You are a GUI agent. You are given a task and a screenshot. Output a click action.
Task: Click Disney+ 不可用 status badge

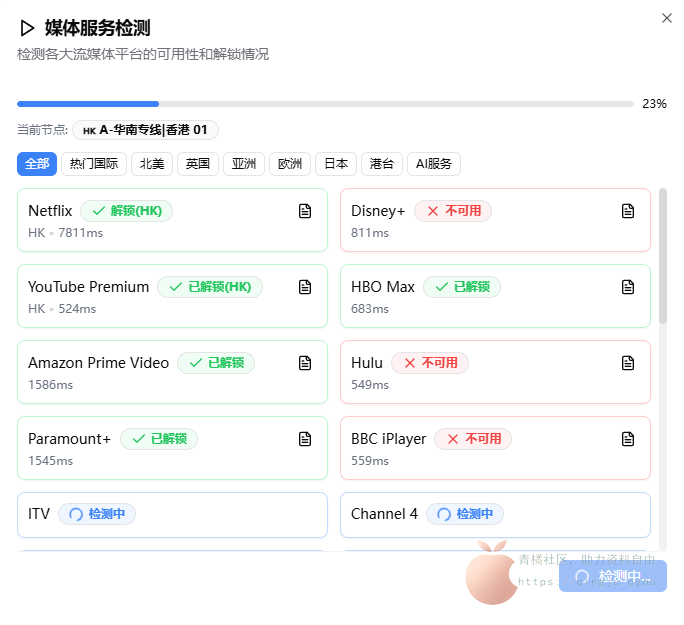click(453, 211)
